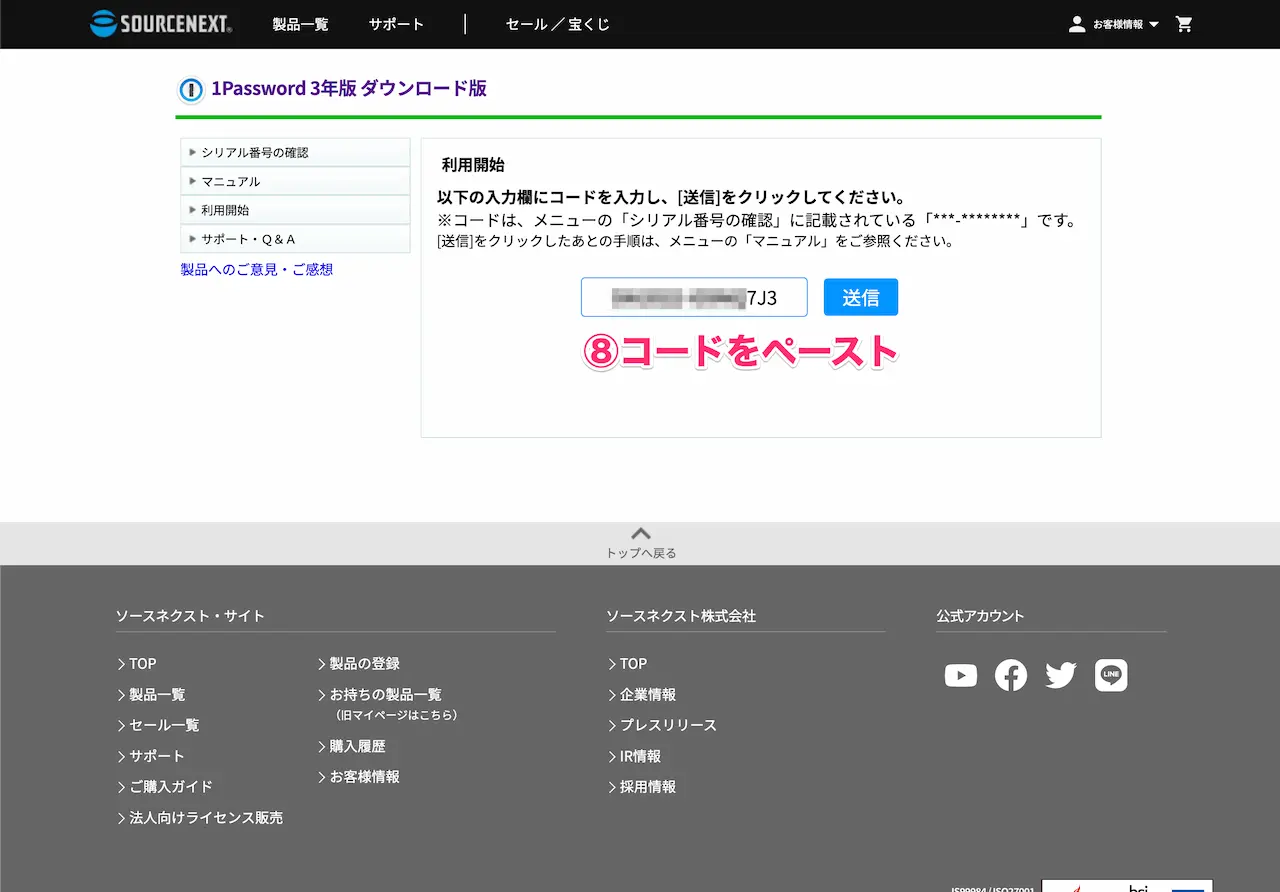Viewport: 1280px width, 892px height.
Task: Click the 送信 submit button
Action: click(861, 297)
